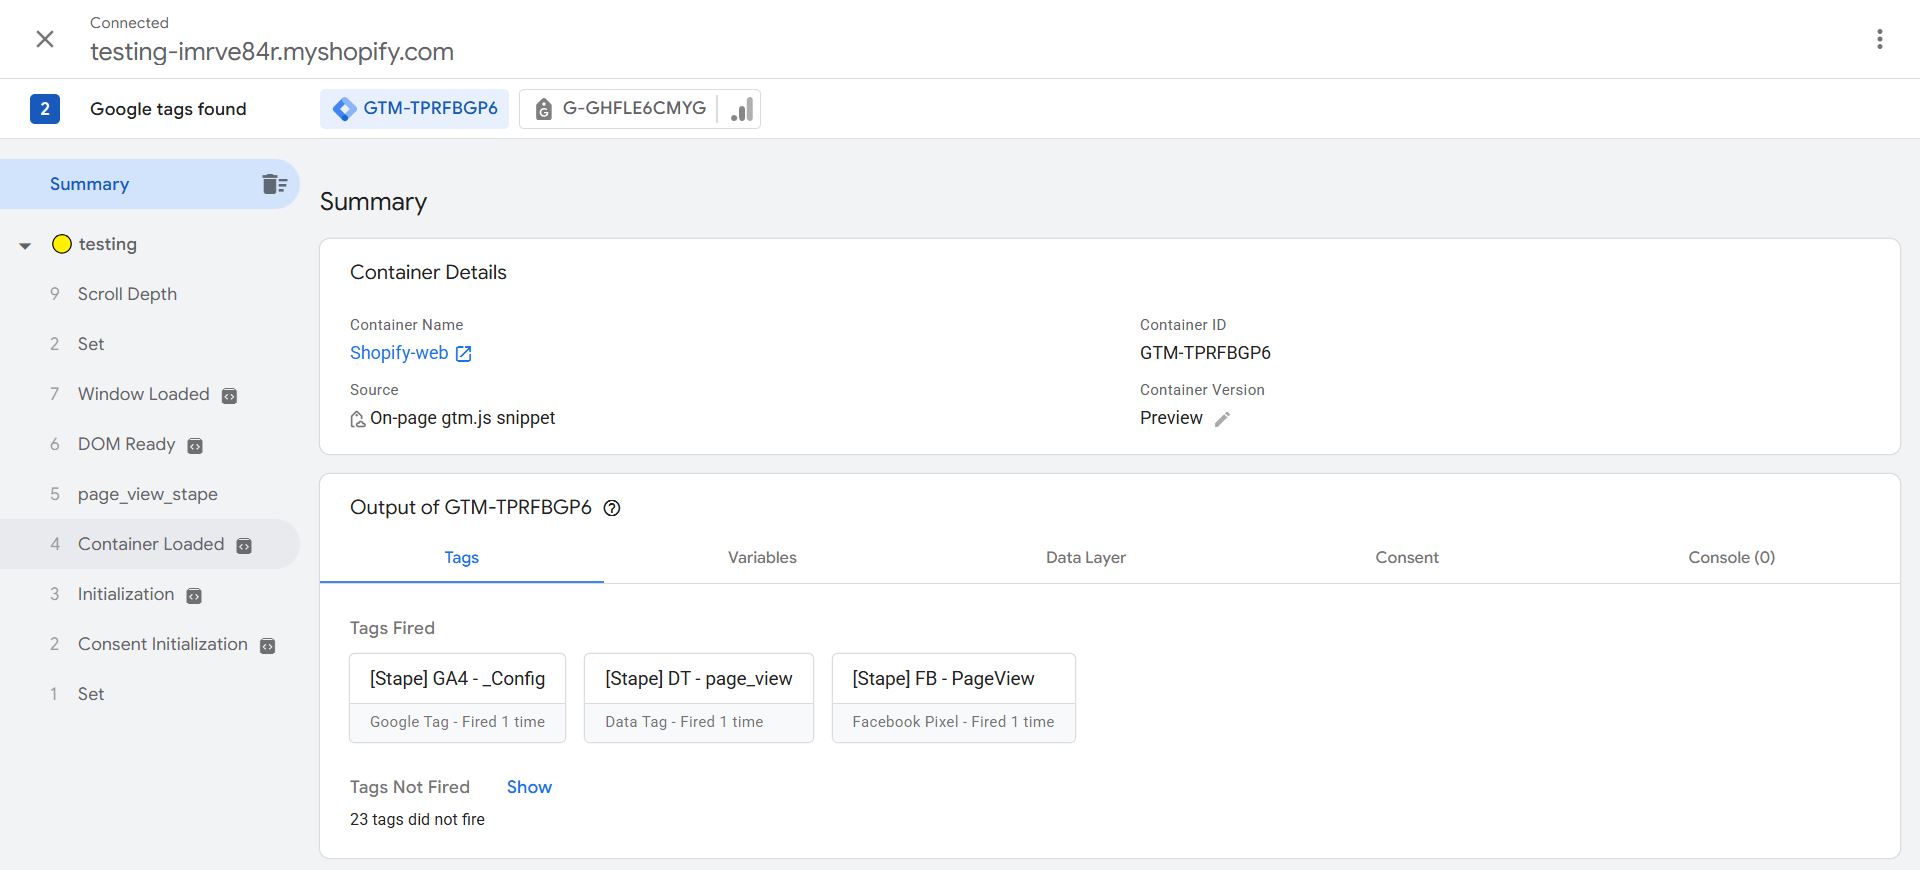This screenshot has height=870, width=1920.
Task: Switch to the Variables tab
Action: click(762, 558)
